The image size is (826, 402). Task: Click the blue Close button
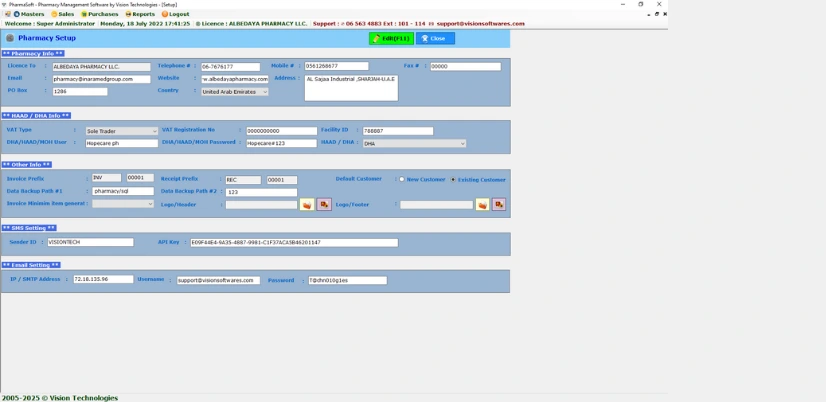coord(435,38)
